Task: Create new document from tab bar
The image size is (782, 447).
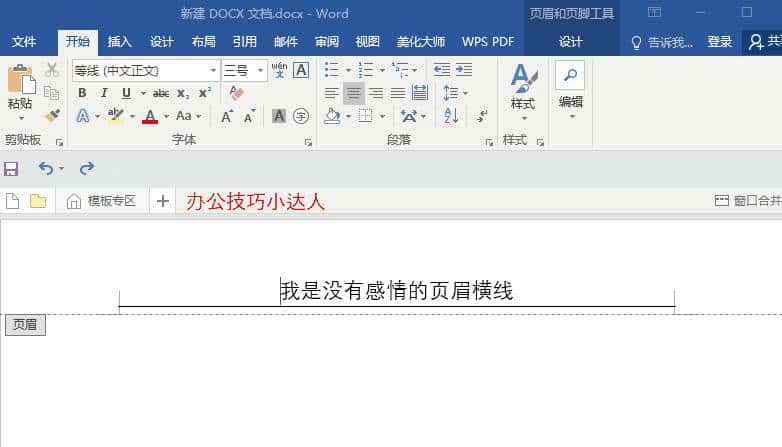Action: 12,201
